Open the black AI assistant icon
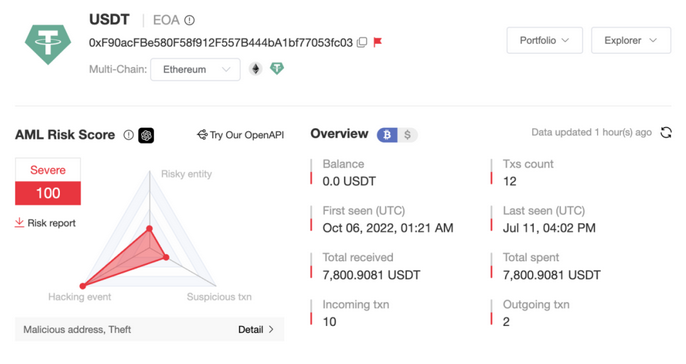This screenshot has width=686, height=364. pos(146,135)
